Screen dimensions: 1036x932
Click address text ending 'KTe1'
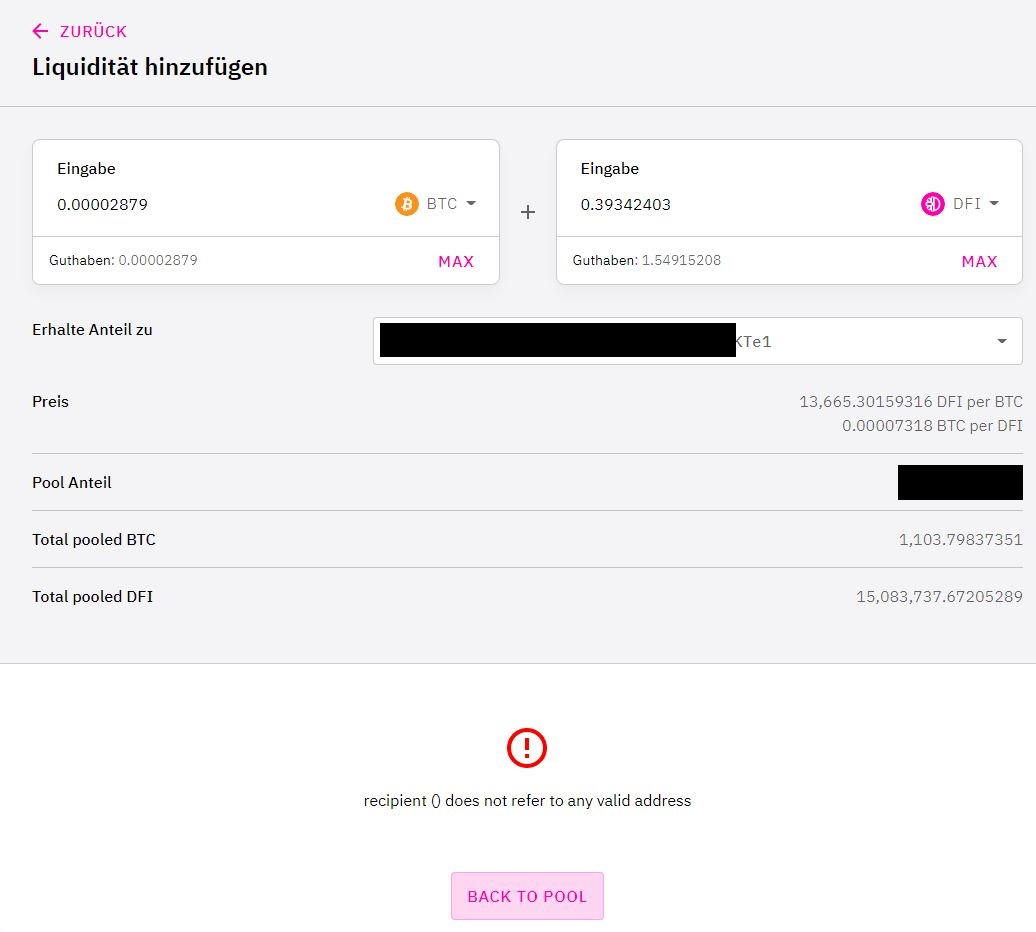[x=754, y=341]
